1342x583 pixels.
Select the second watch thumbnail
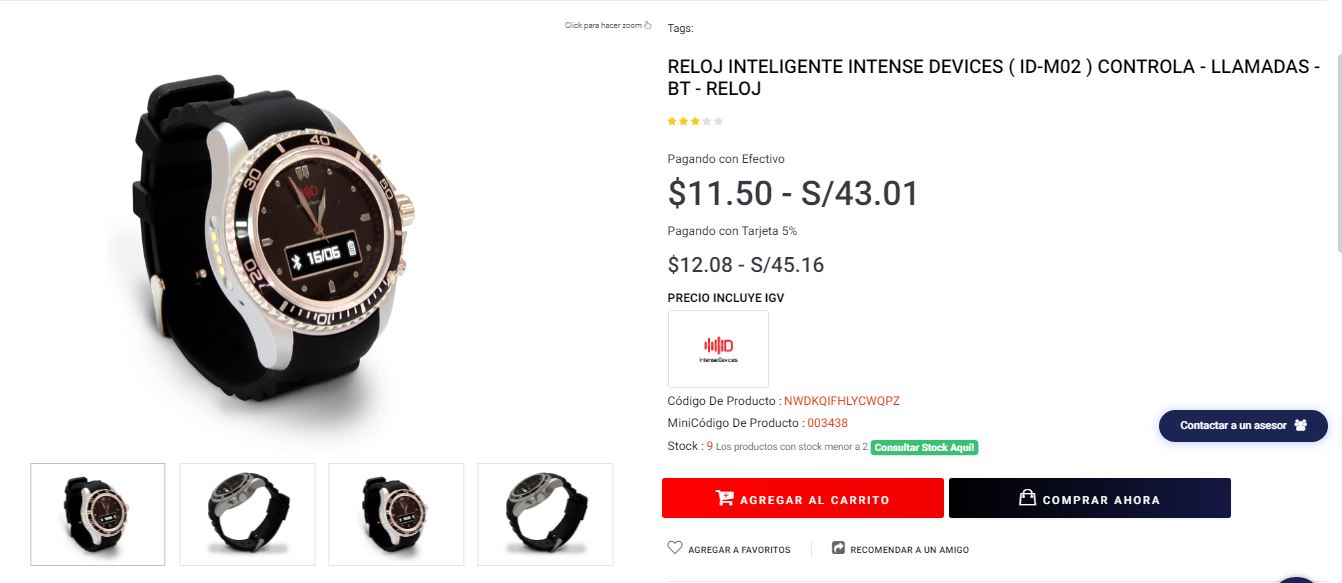pos(247,514)
